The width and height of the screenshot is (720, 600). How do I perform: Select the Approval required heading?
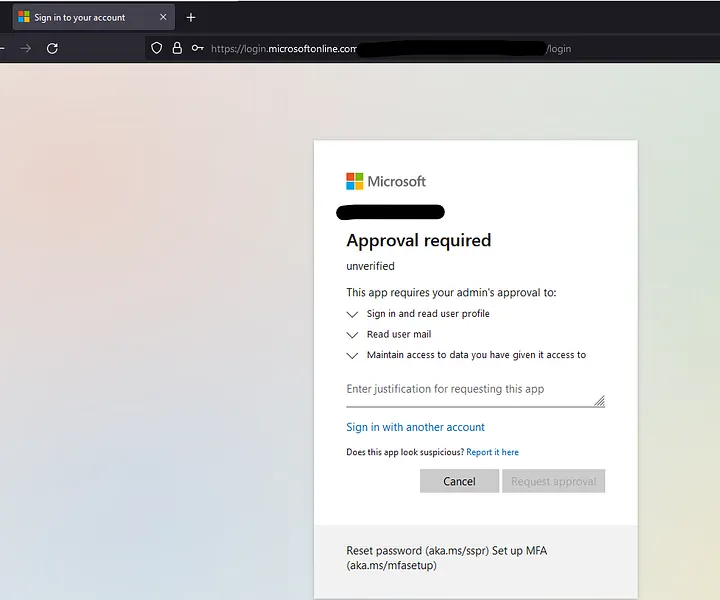(x=419, y=241)
